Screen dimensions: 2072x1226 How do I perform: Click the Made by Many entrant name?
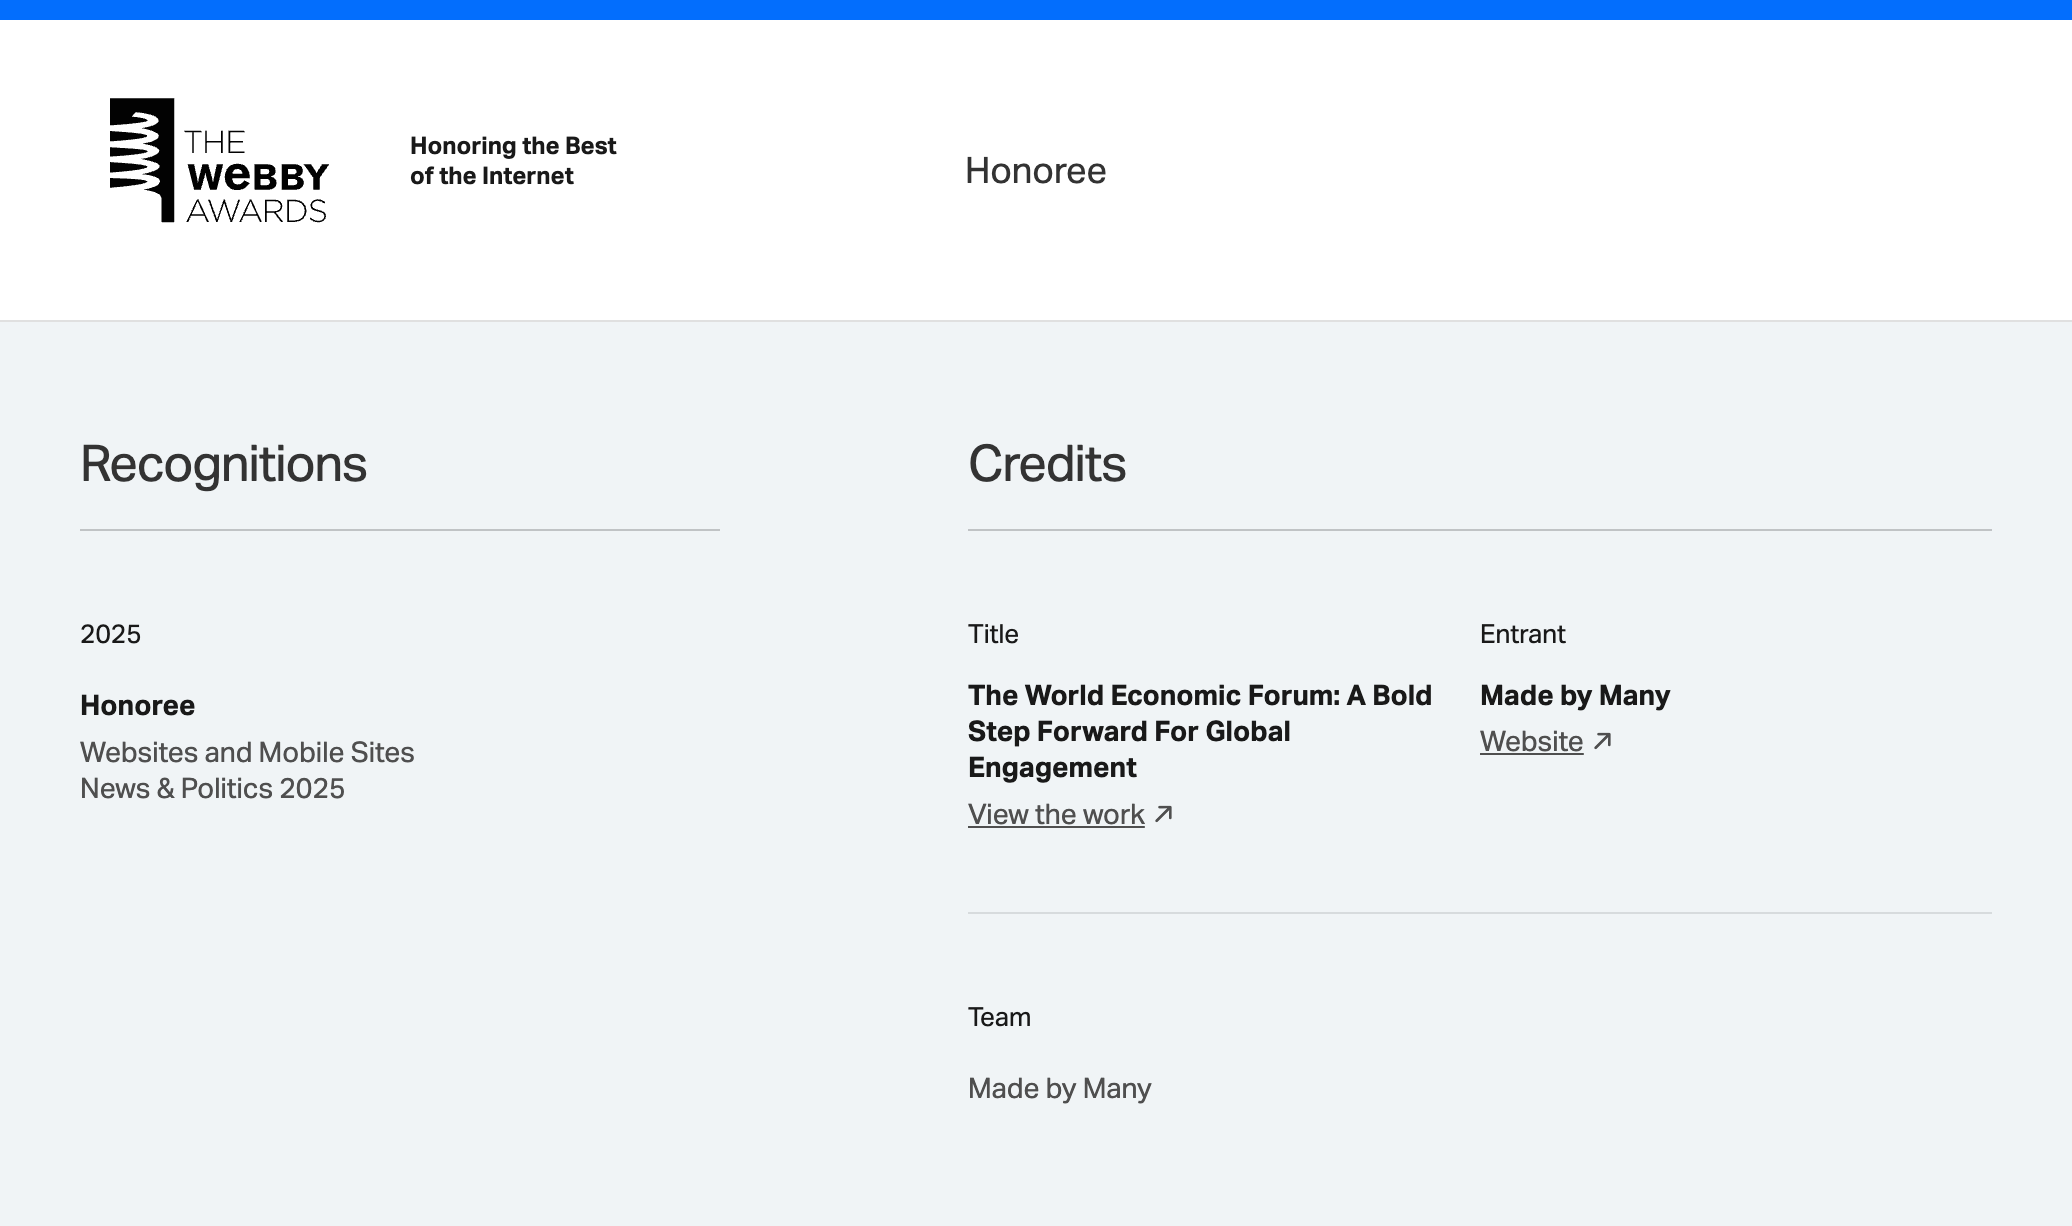1574,695
